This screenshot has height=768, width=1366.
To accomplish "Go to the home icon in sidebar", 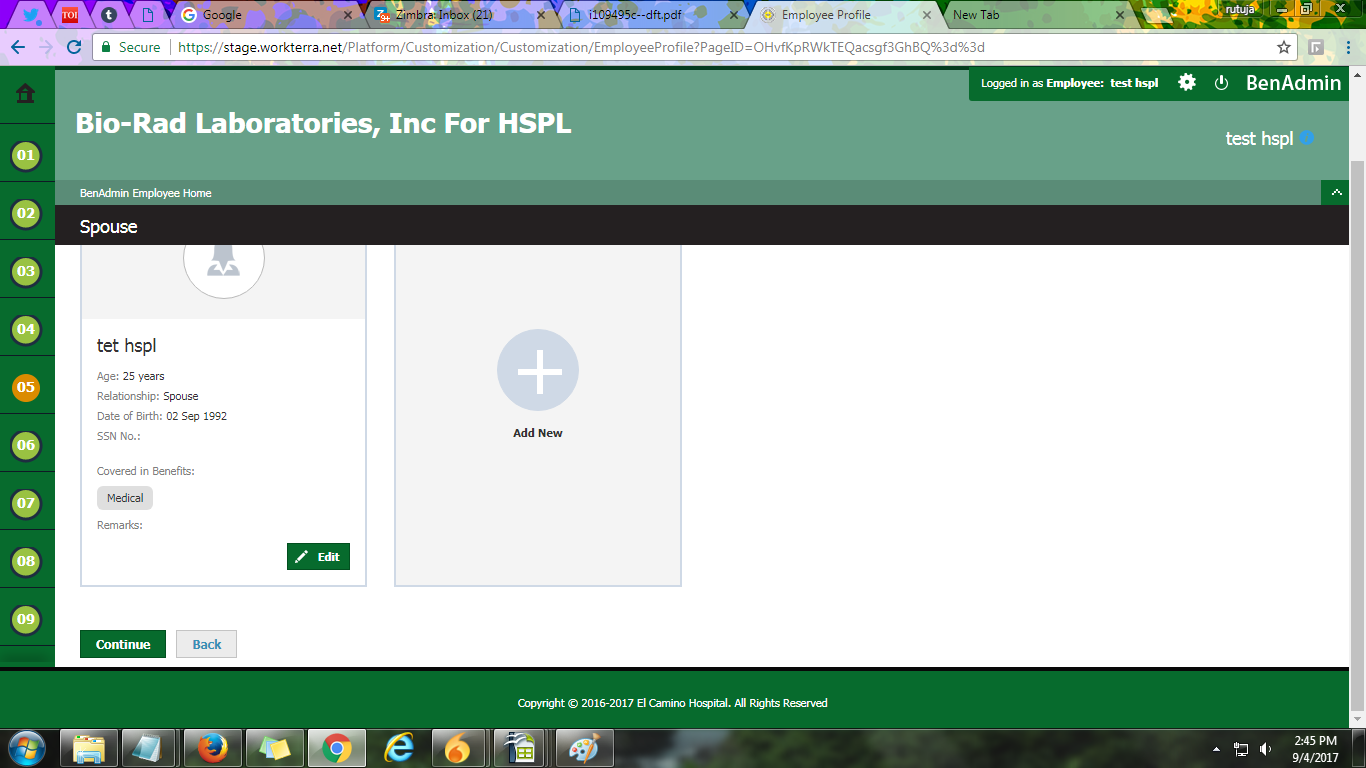I will coord(26,94).
